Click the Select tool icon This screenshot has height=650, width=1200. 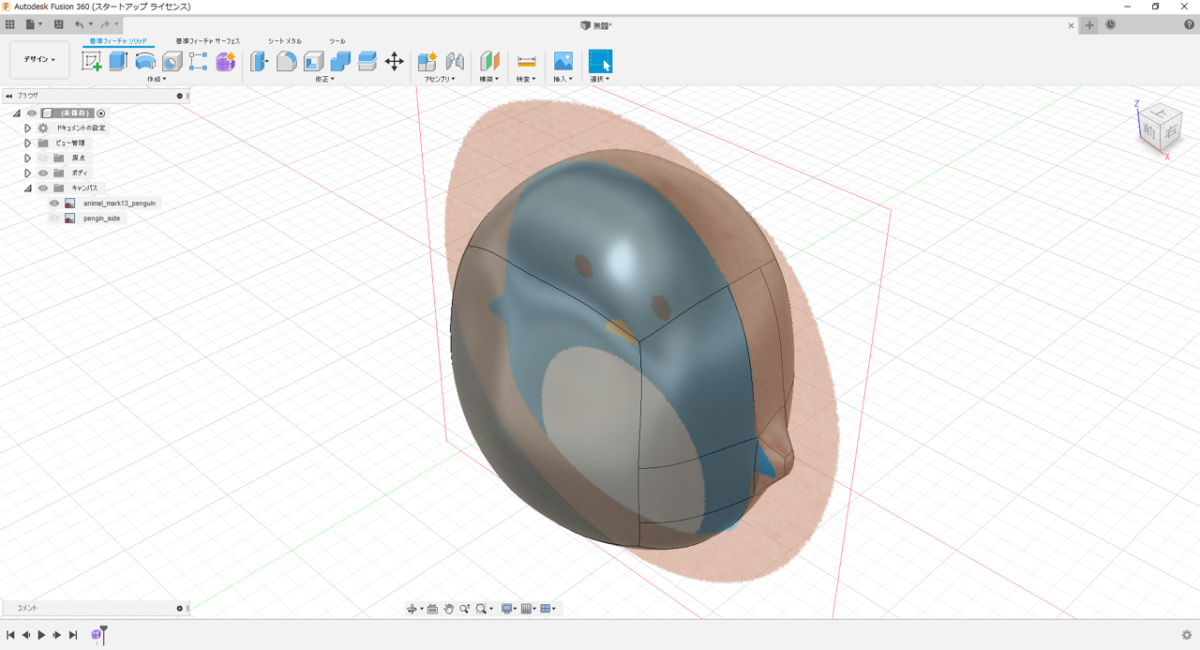pos(600,61)
